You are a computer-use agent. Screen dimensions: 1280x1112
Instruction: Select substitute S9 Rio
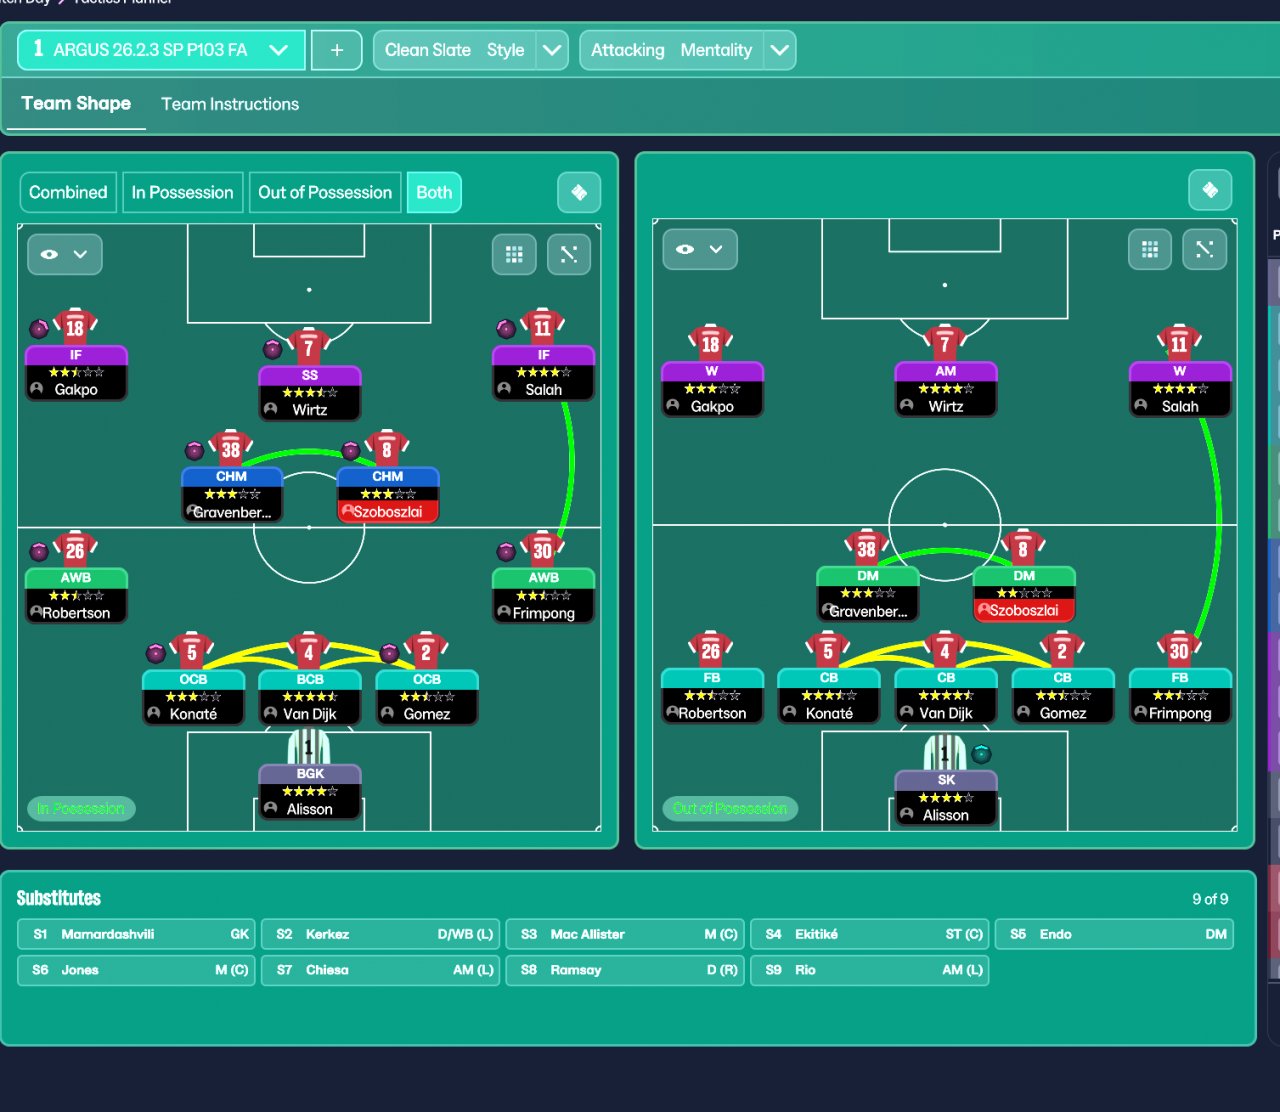coord(869,970)
